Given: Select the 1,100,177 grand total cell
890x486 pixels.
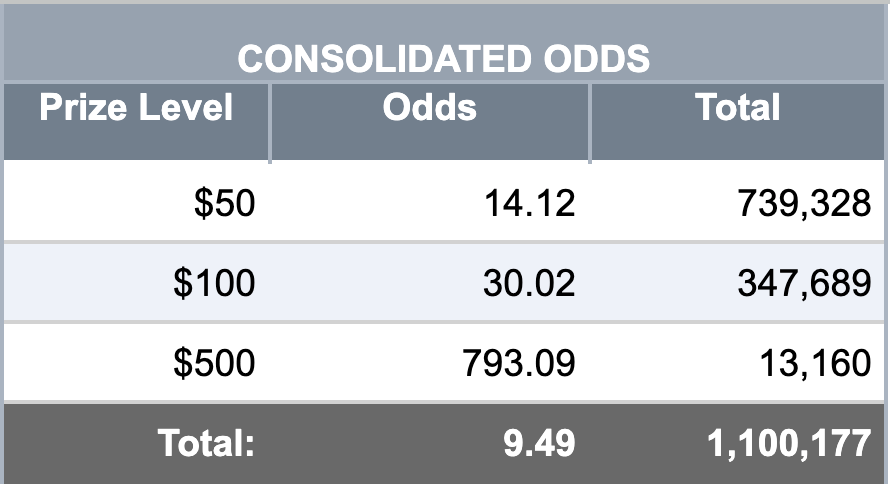Looking at the screenshot, I should 789,443.
